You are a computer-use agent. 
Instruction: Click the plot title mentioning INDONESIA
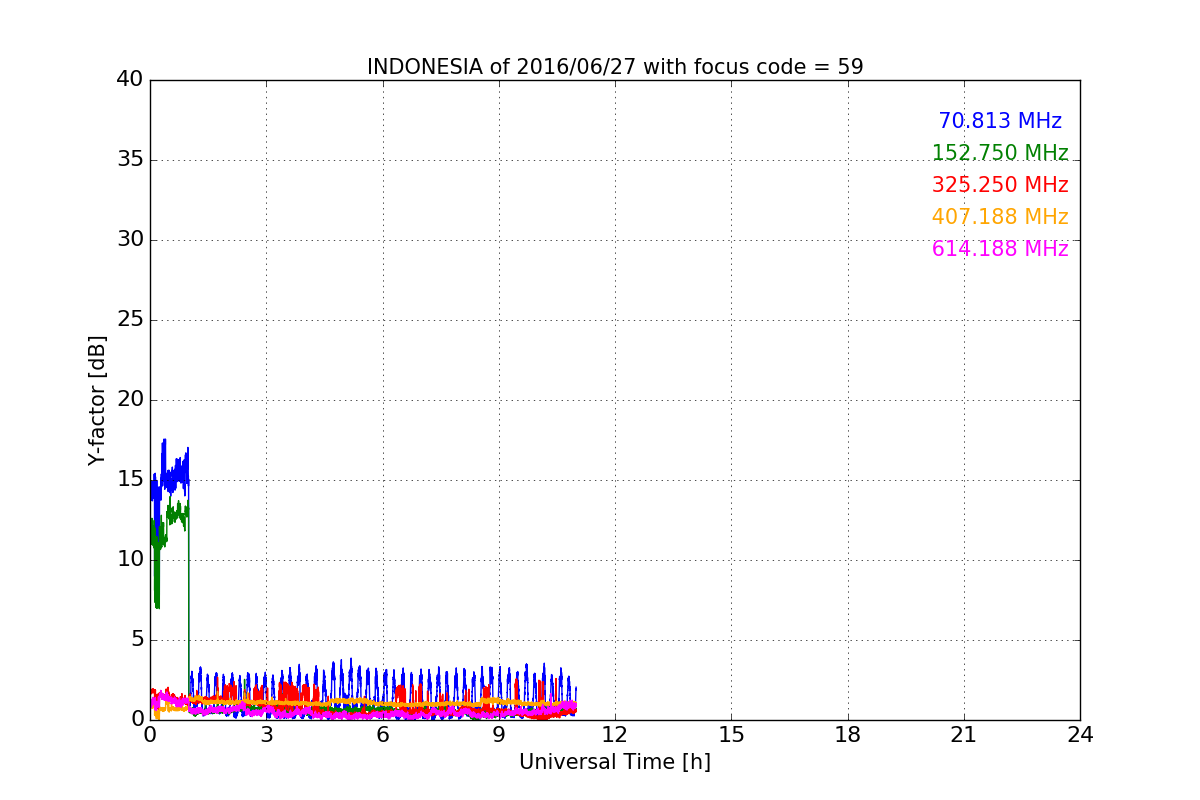(x=615, y=67)
